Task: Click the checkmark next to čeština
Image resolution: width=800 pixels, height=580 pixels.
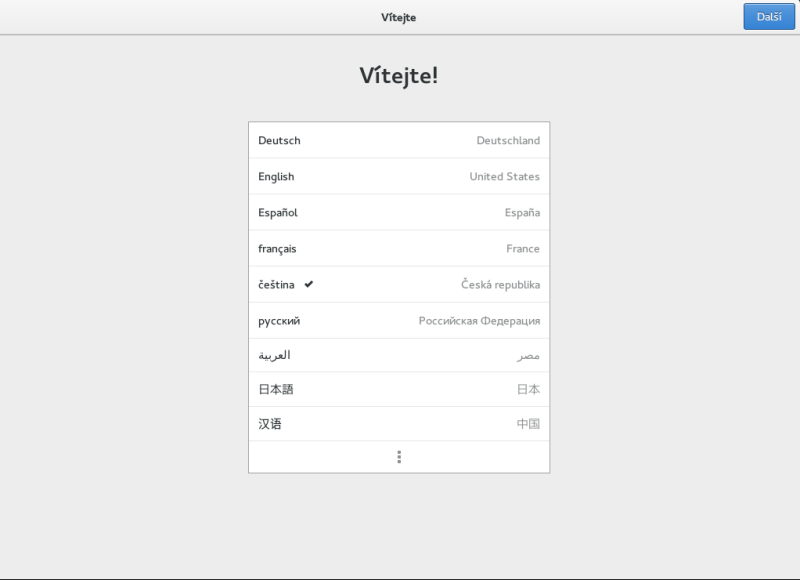Action: 309,285
